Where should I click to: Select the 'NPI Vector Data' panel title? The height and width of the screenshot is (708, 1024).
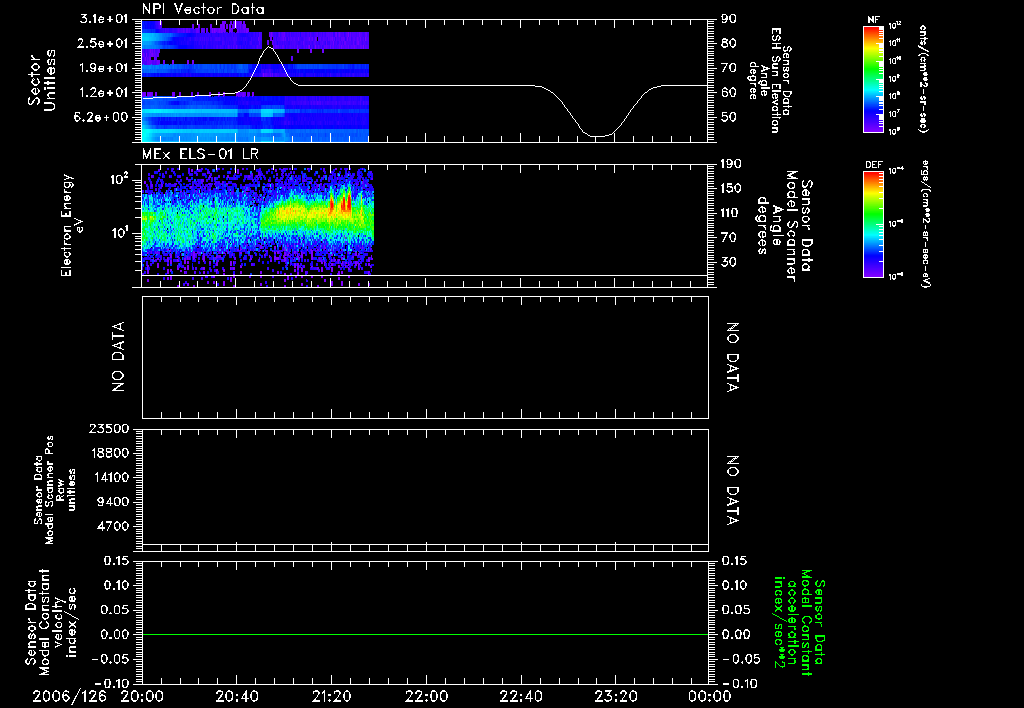coord(204,9)
